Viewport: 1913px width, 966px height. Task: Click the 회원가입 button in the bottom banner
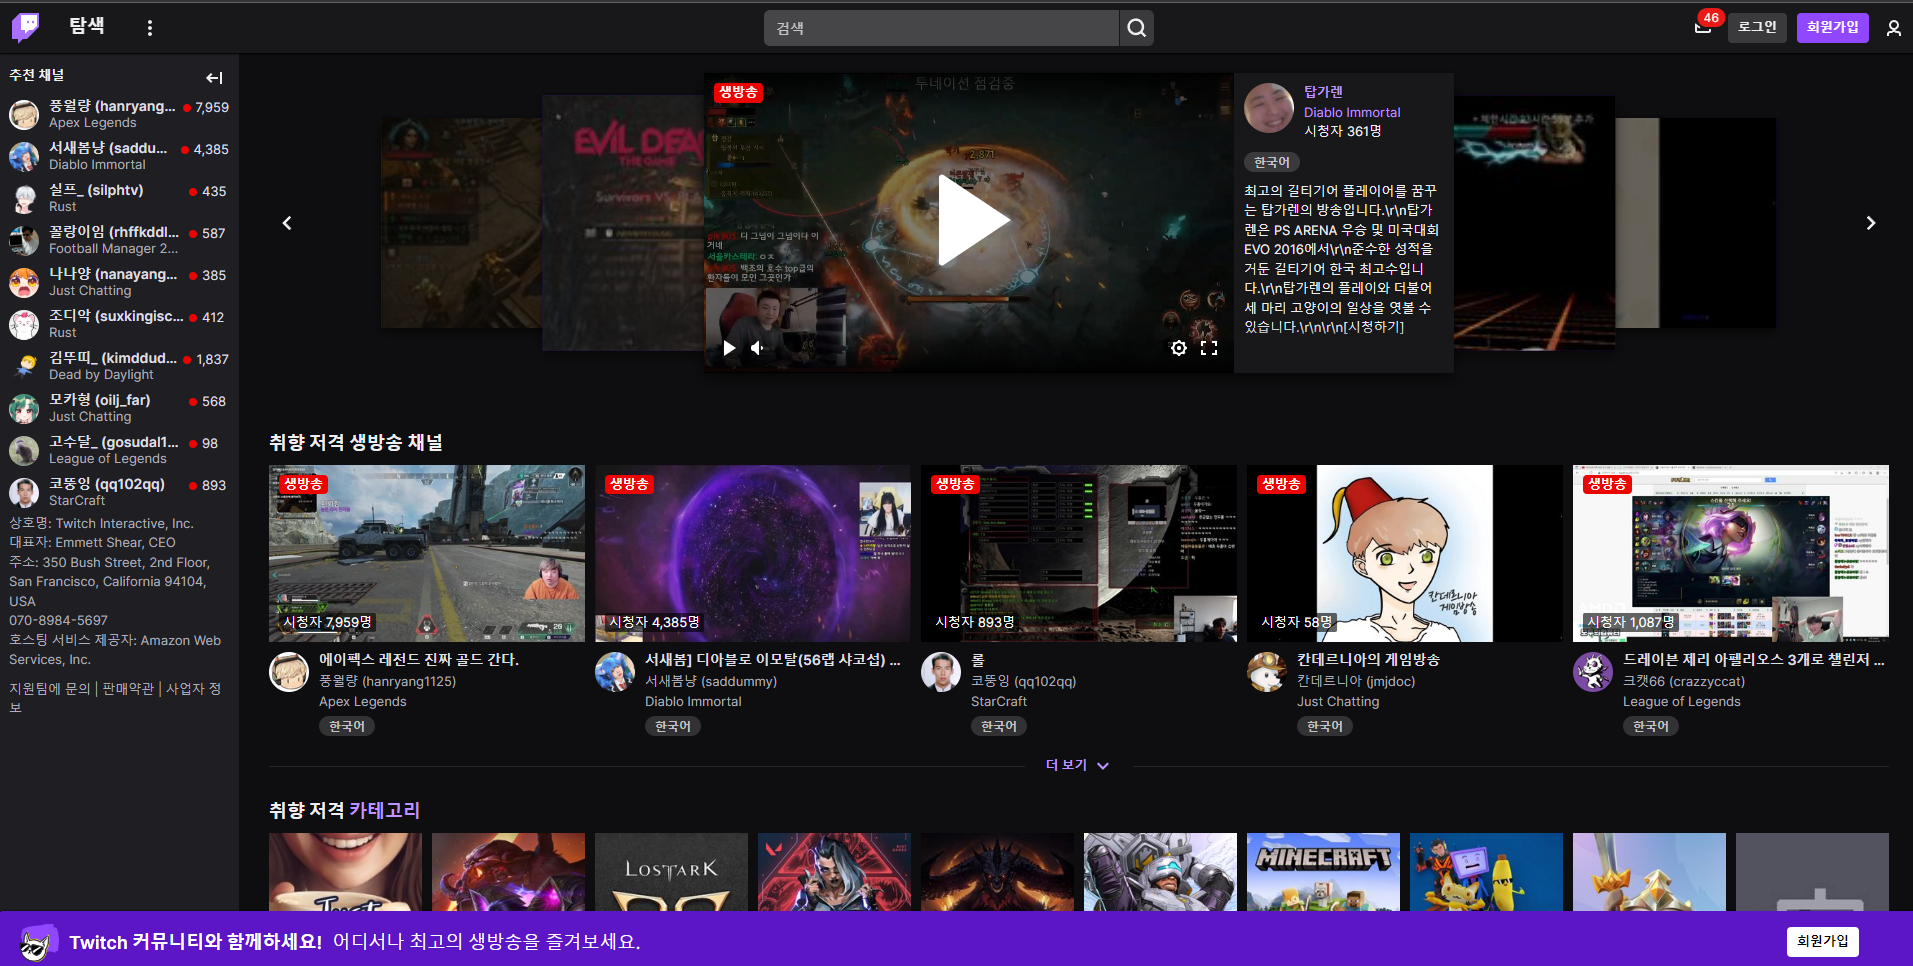1823,941
